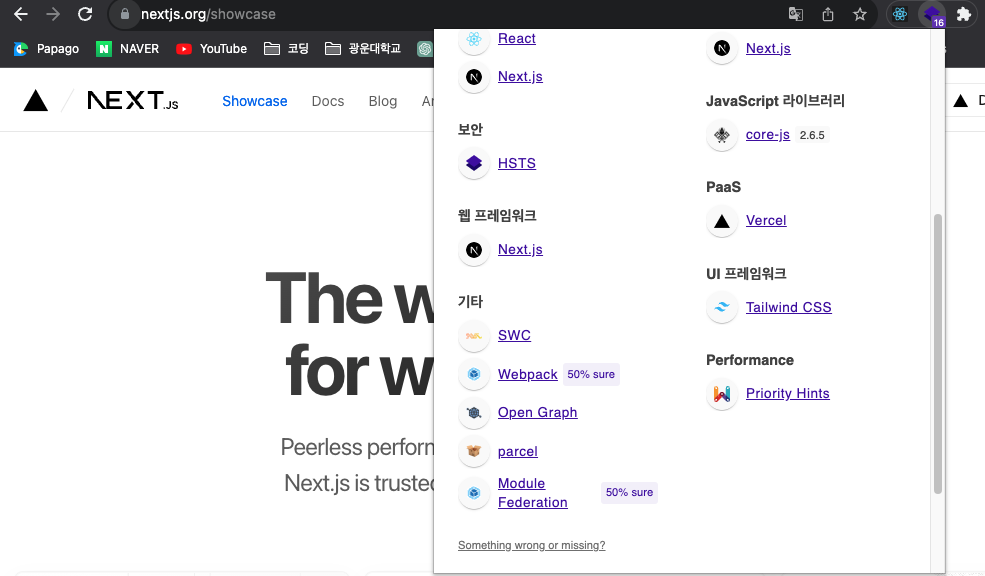The width and height of the screenshot is (985, 576).
Task: Open the extensions puzzle icon
Action: [964, 14]
